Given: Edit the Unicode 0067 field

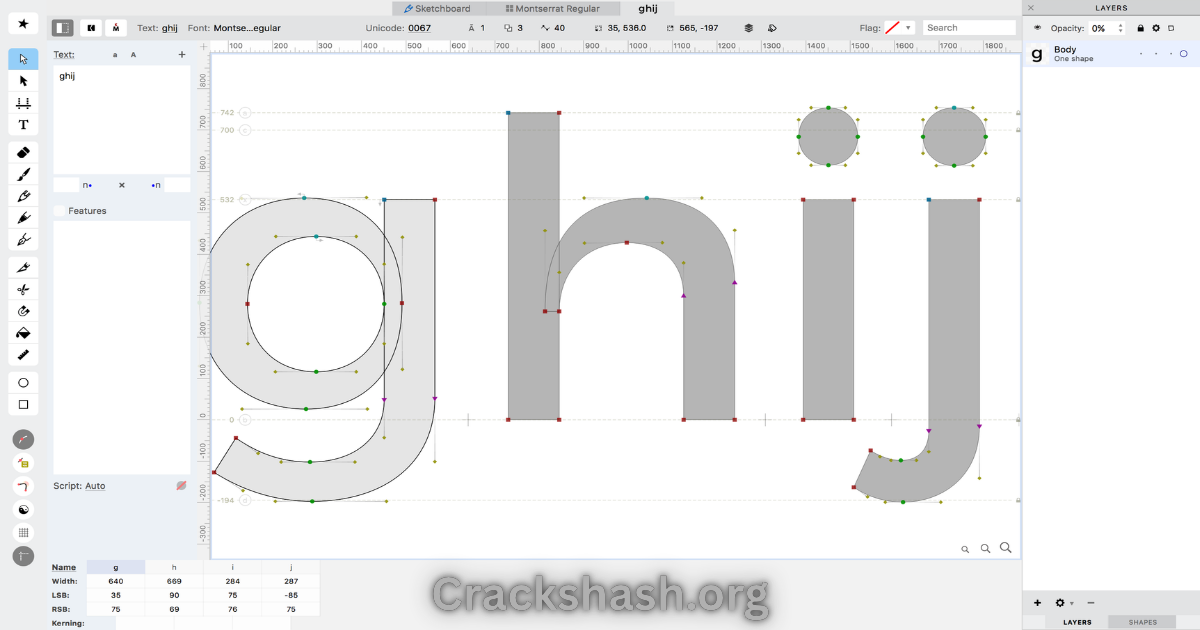Looking at the screenshot, I should pos(419,28).
